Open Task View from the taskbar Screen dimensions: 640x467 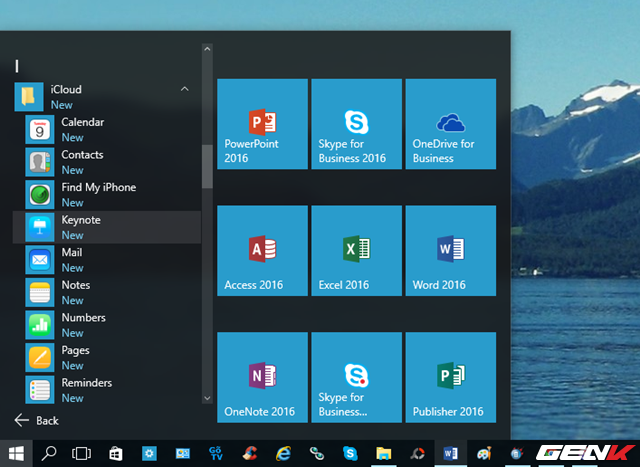82,453
